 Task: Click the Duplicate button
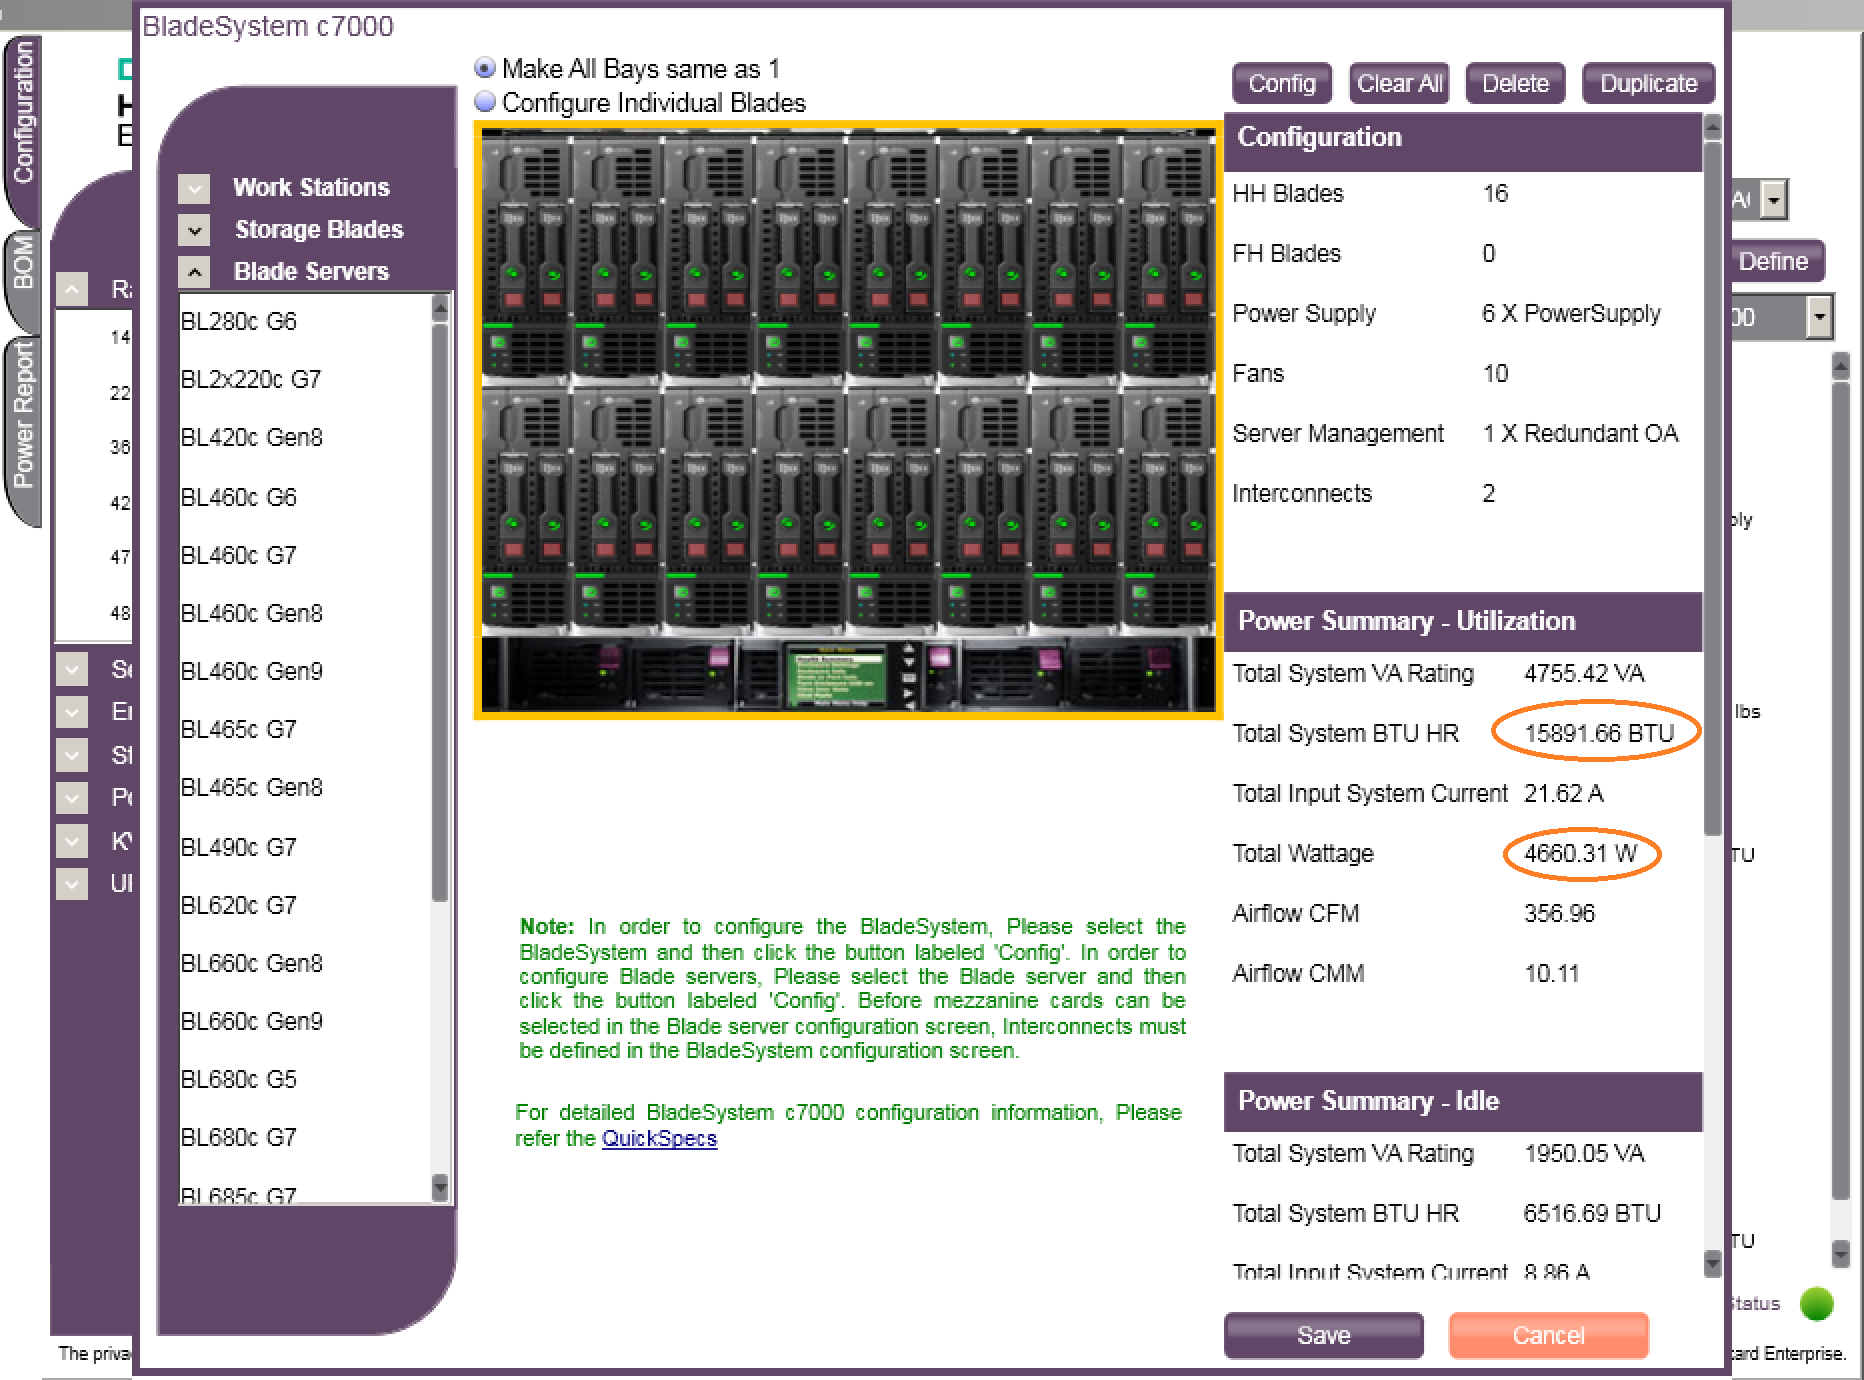tap(1648, 83)
